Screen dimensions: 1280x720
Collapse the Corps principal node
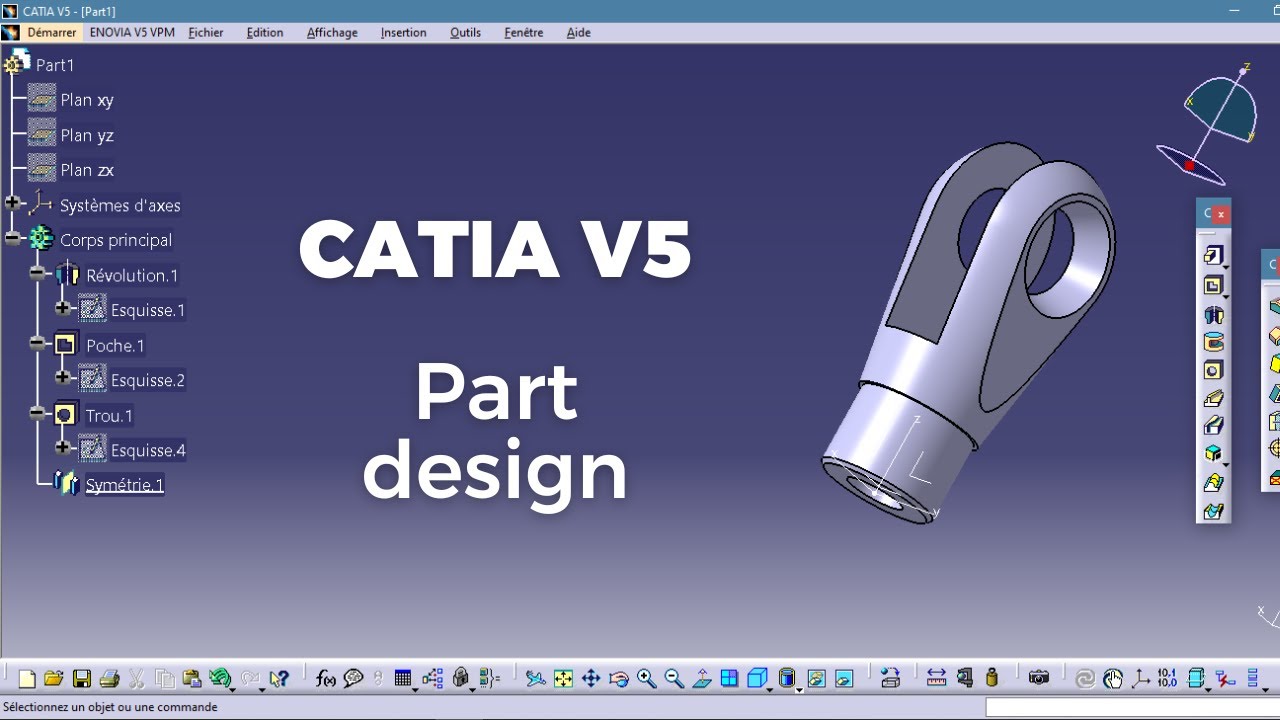(13, 239)
